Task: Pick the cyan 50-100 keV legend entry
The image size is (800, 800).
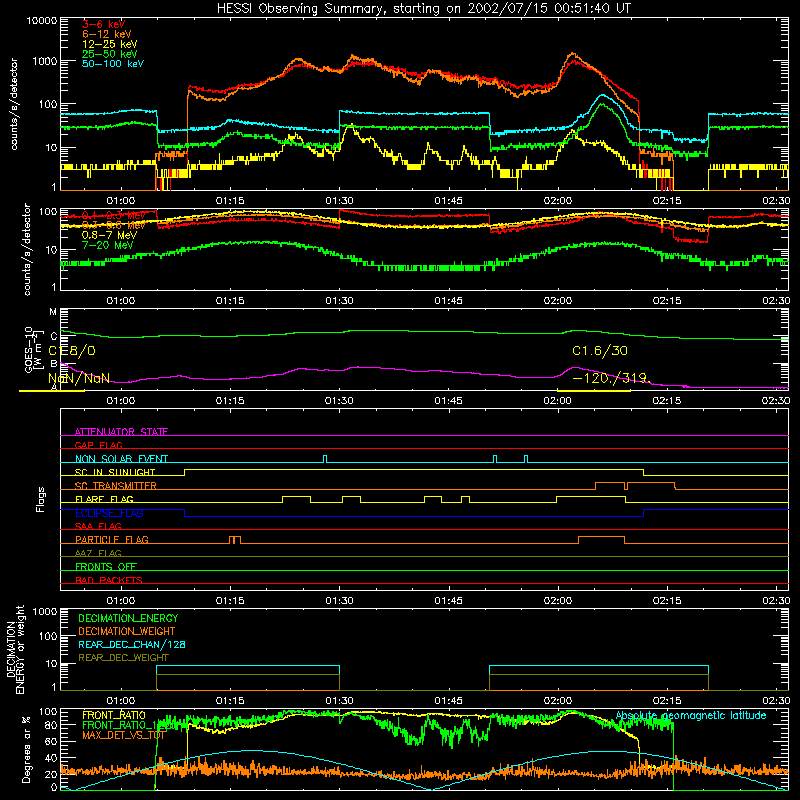Action: (113, 64)
